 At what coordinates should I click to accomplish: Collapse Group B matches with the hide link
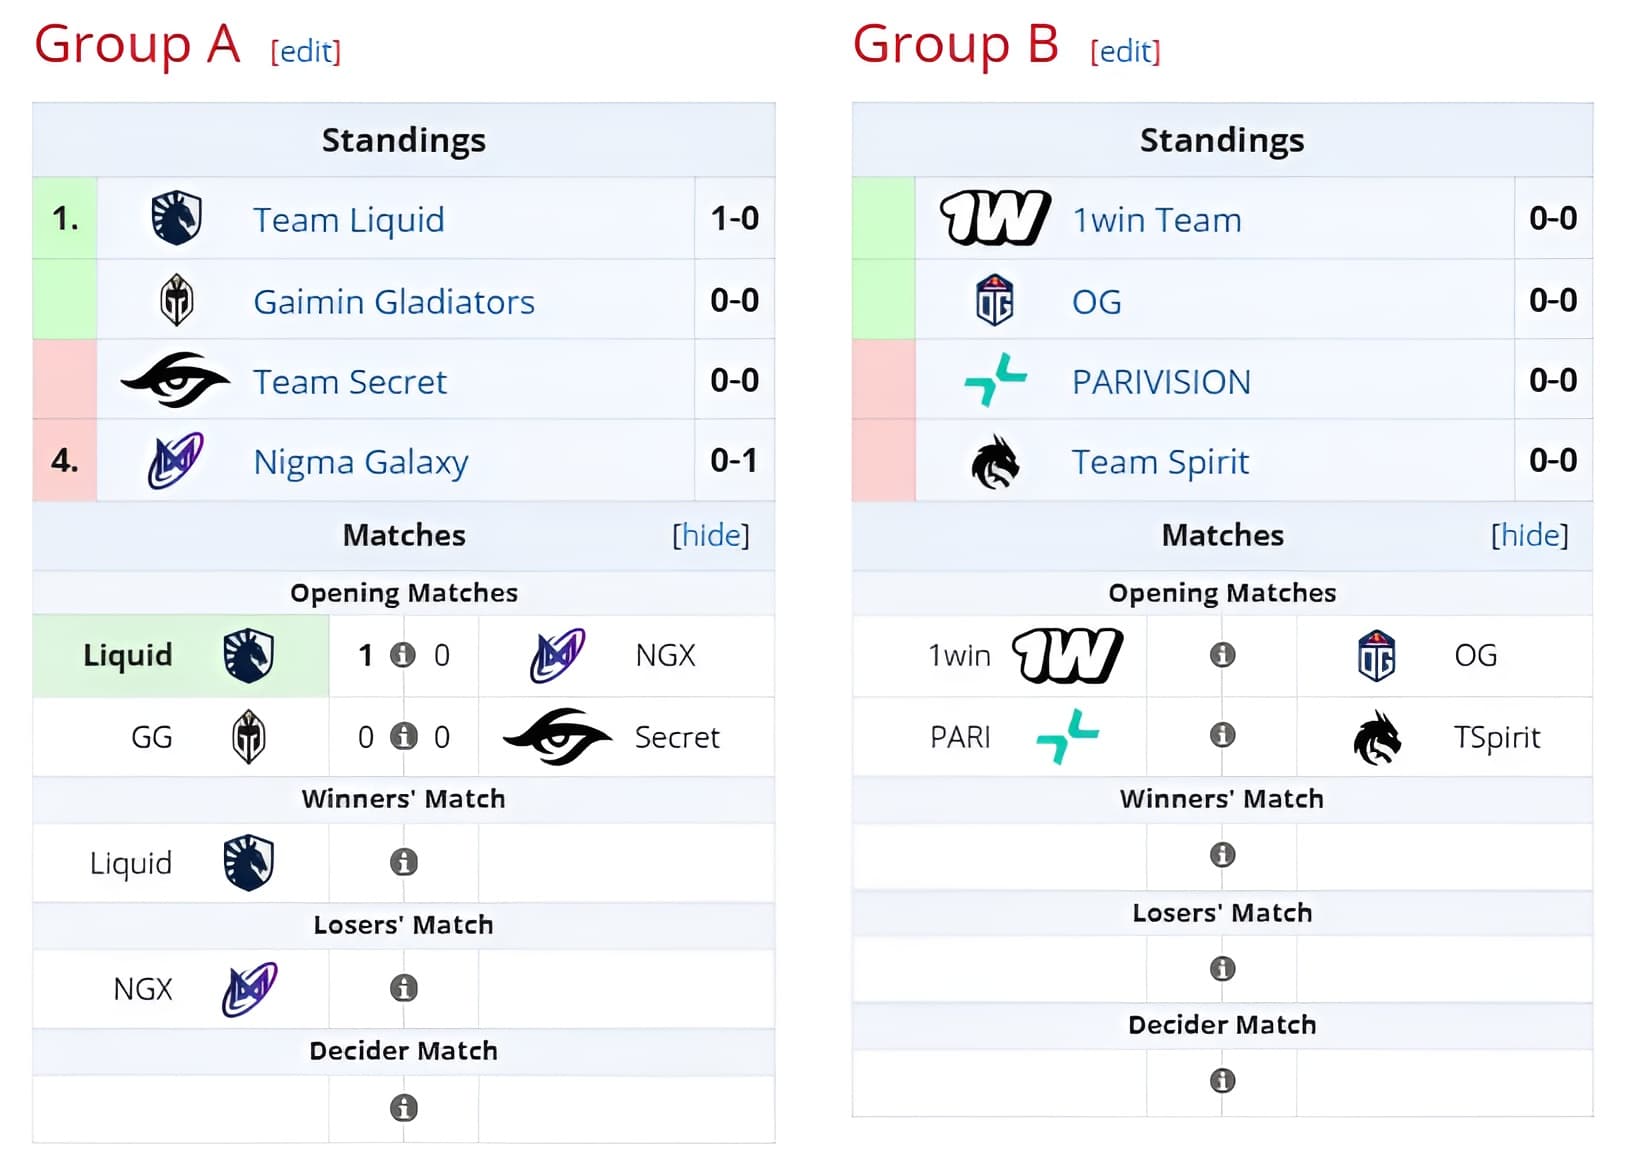point(1529,535)
